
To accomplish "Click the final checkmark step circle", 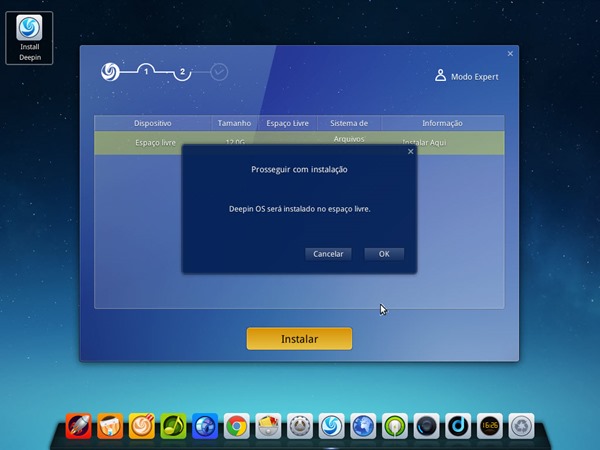I will [219, 72].
